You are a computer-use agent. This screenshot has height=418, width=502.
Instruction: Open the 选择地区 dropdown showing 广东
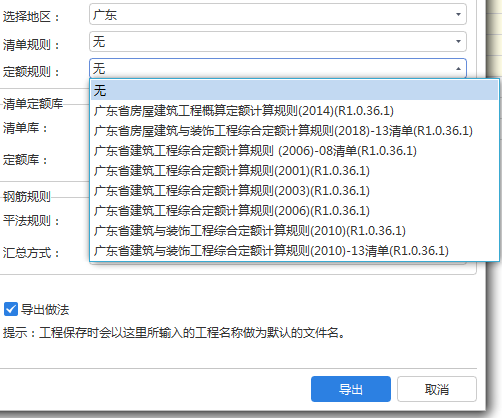pyautogui.click(x=278, y=14)
